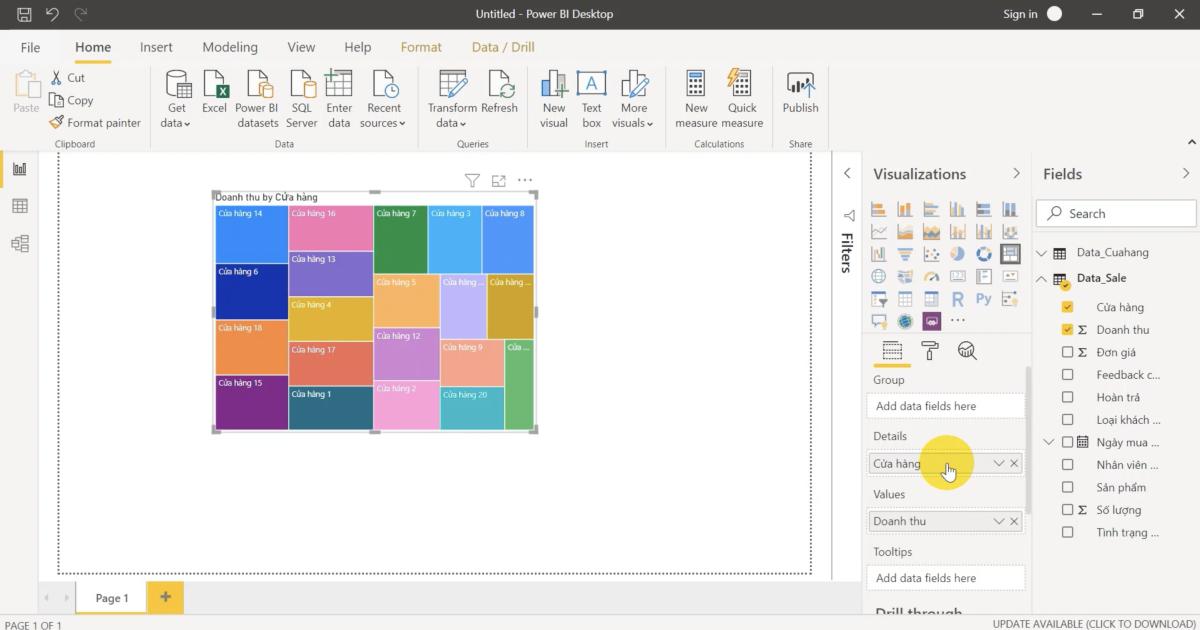Open the Text box insert tool
The width and height of the screenshot is (1200, 630).
click(591, 95)
